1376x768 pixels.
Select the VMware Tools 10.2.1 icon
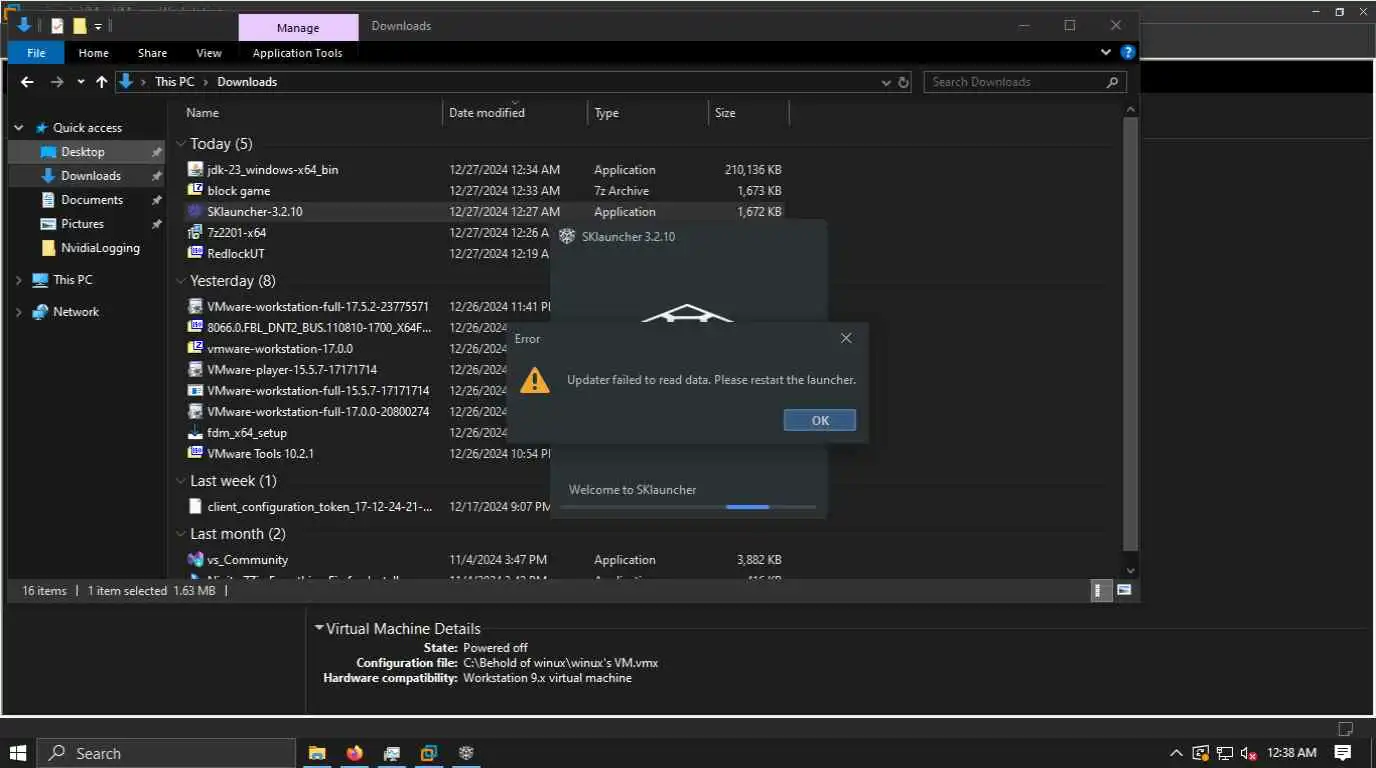tap(196, 454)
